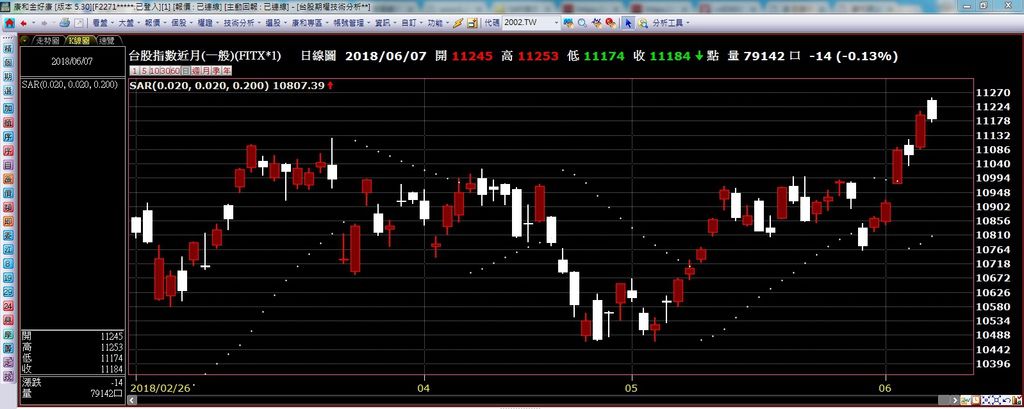
Task: Go back with the red arrow icon
Action: 24,23
